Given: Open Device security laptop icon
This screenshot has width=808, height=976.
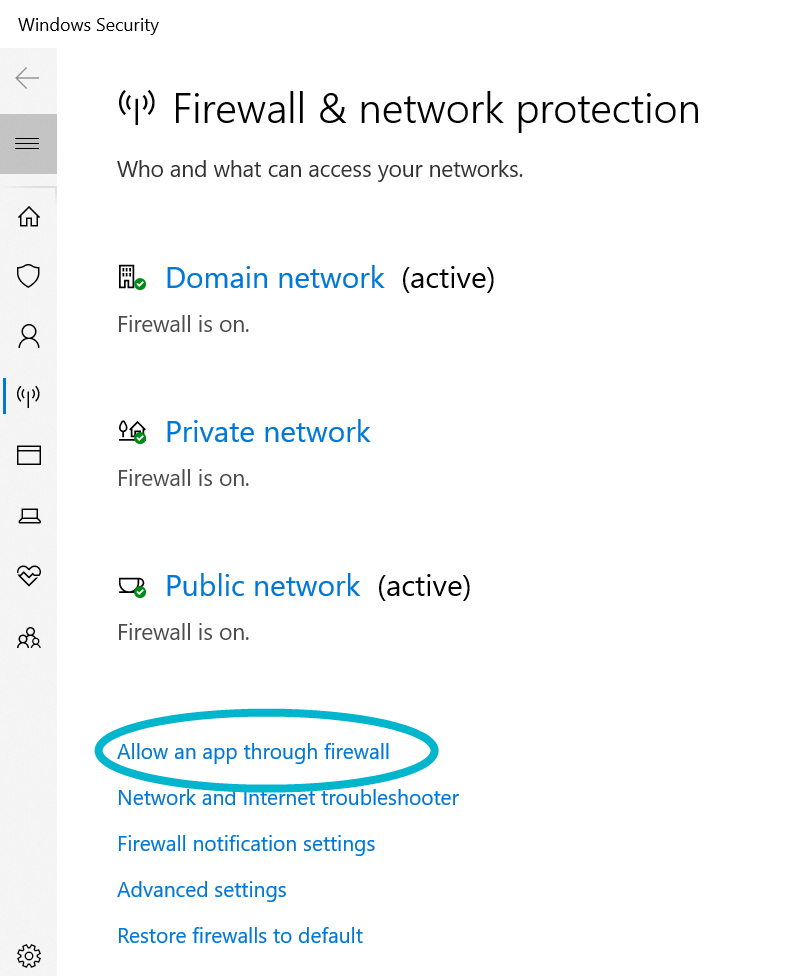Looking at the screenshot, I should tap(29, 516).
